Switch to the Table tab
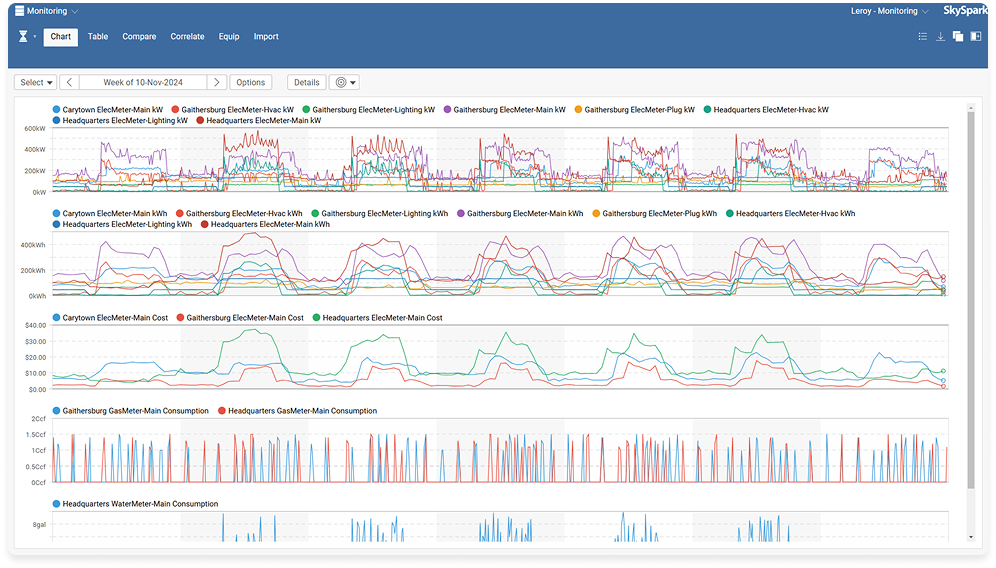Image resolution: width=996 pixels, height=568 pixels. coord(98,37)
